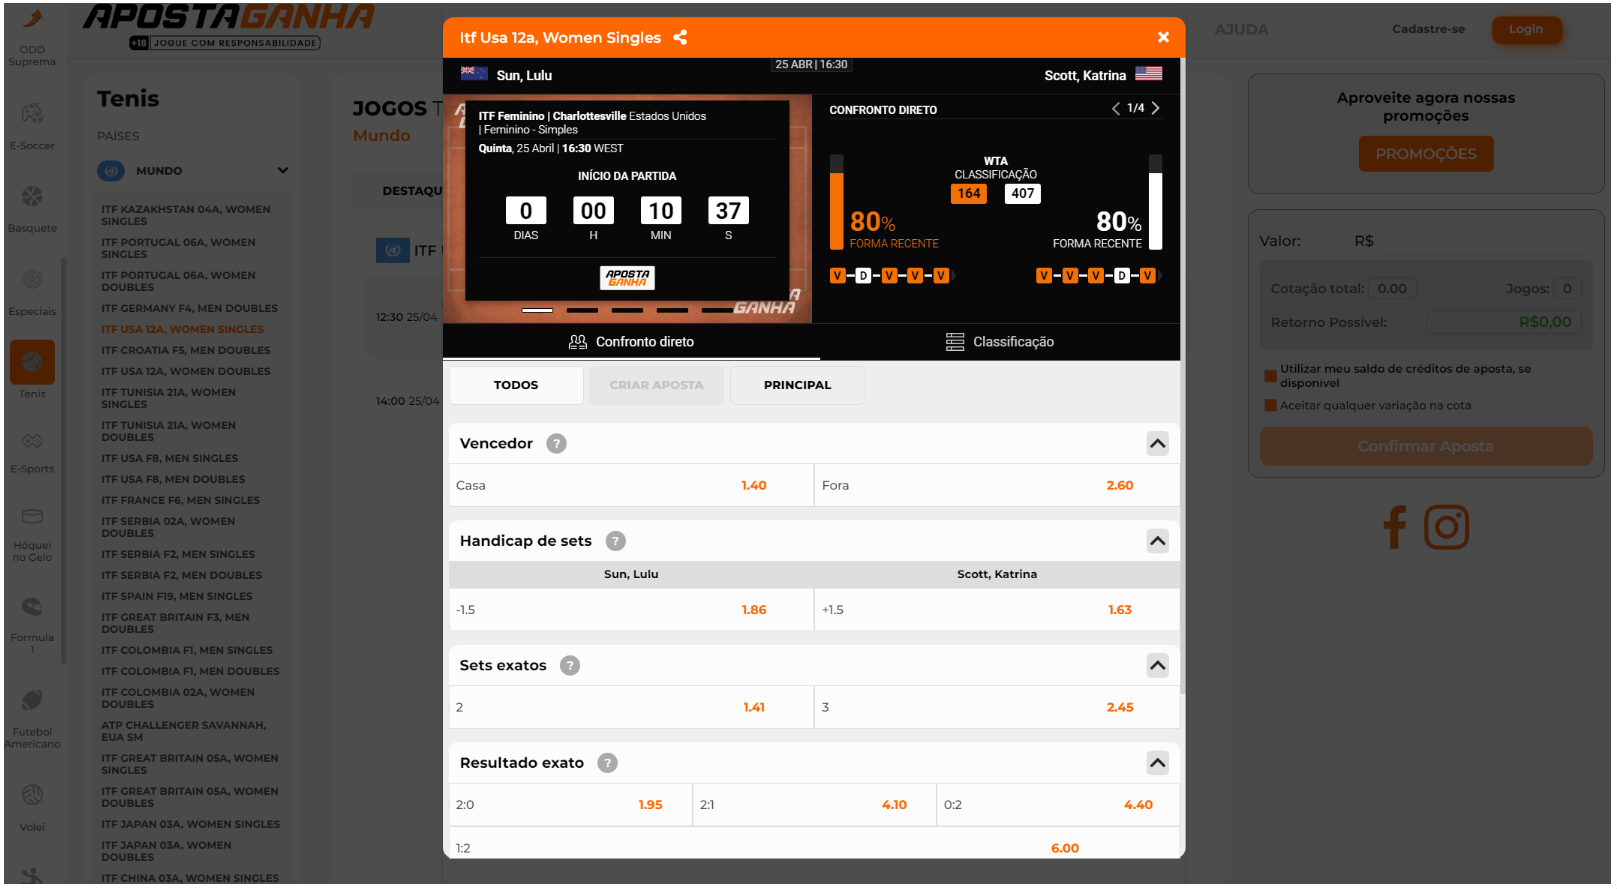The height and width of the screenshot is (889, 1617).
Task: Open ITF Croatia F5 Men Doubles
Action: pyautogui.click(x=185, y=351)
